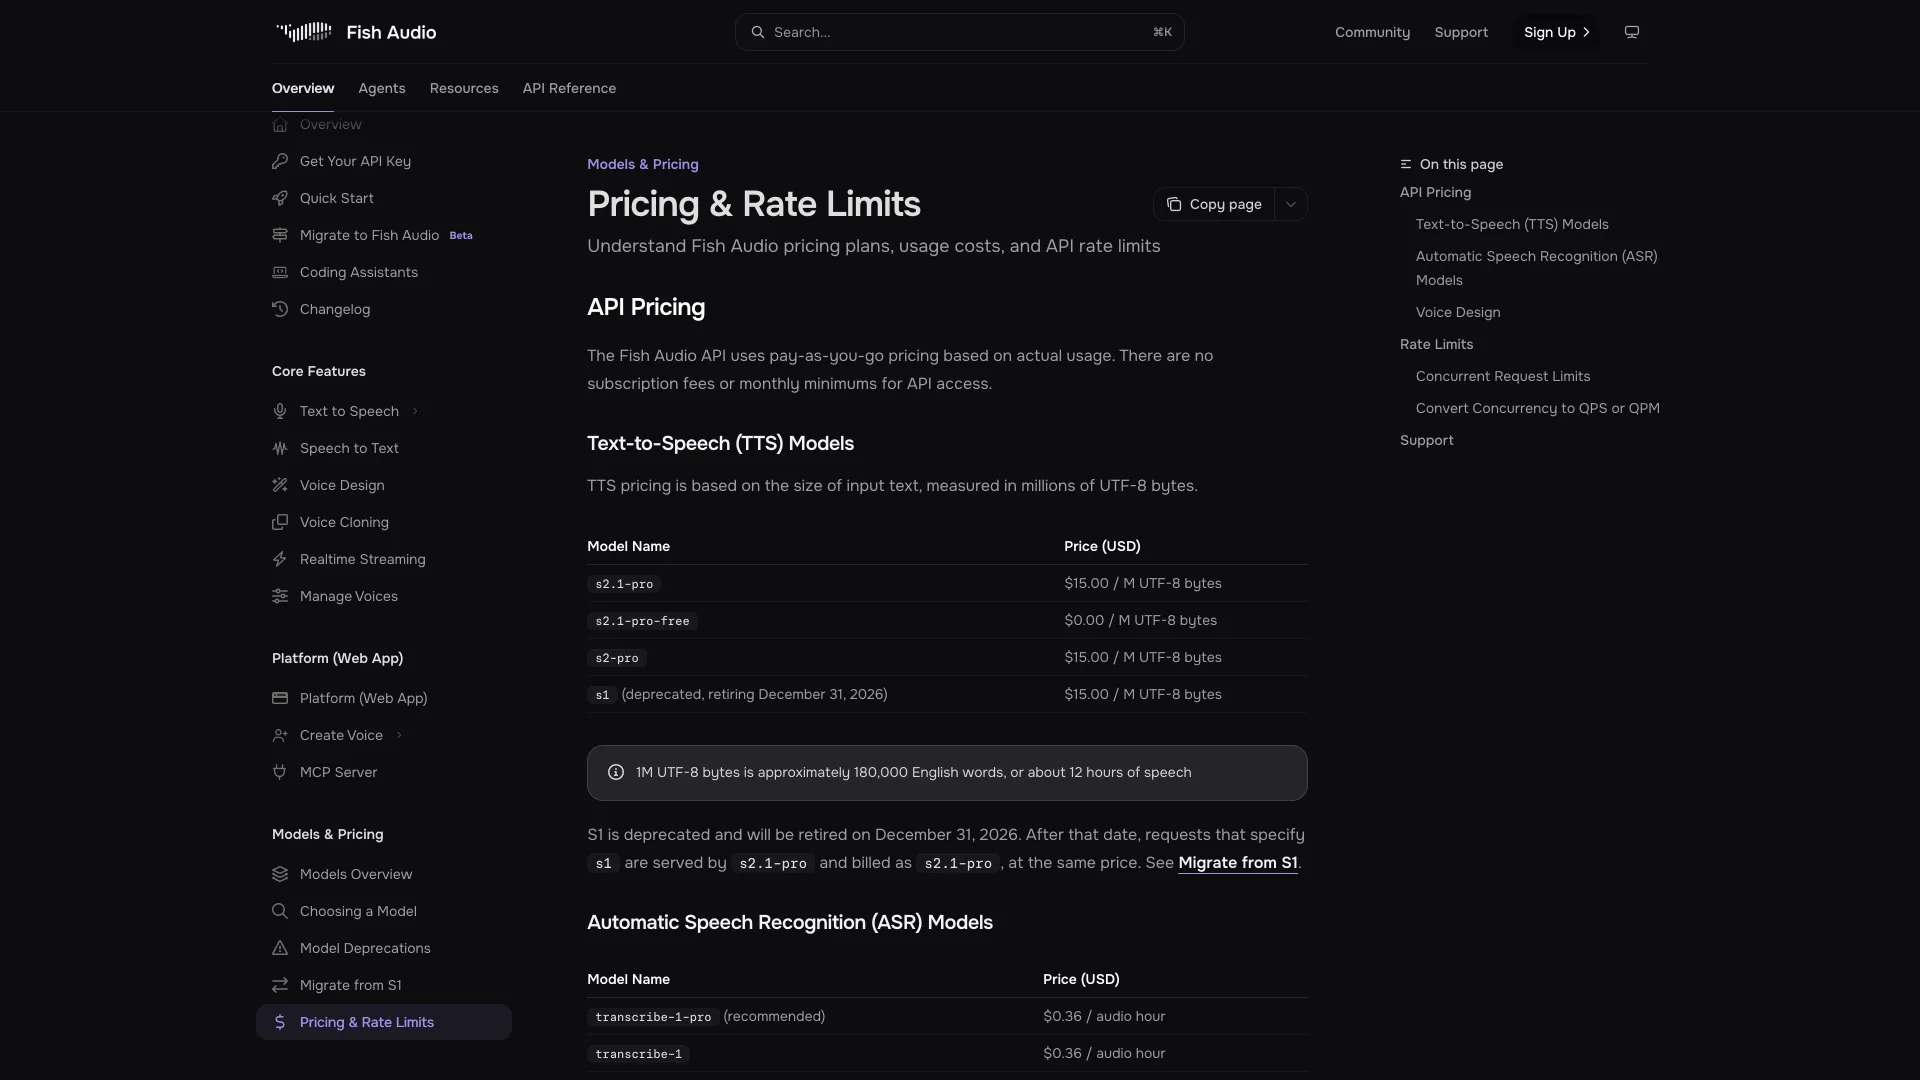The image size is (1920, 1080).
Task: Switch to the Overview tab
Action: pyautogui.click(x=303, y=88)
